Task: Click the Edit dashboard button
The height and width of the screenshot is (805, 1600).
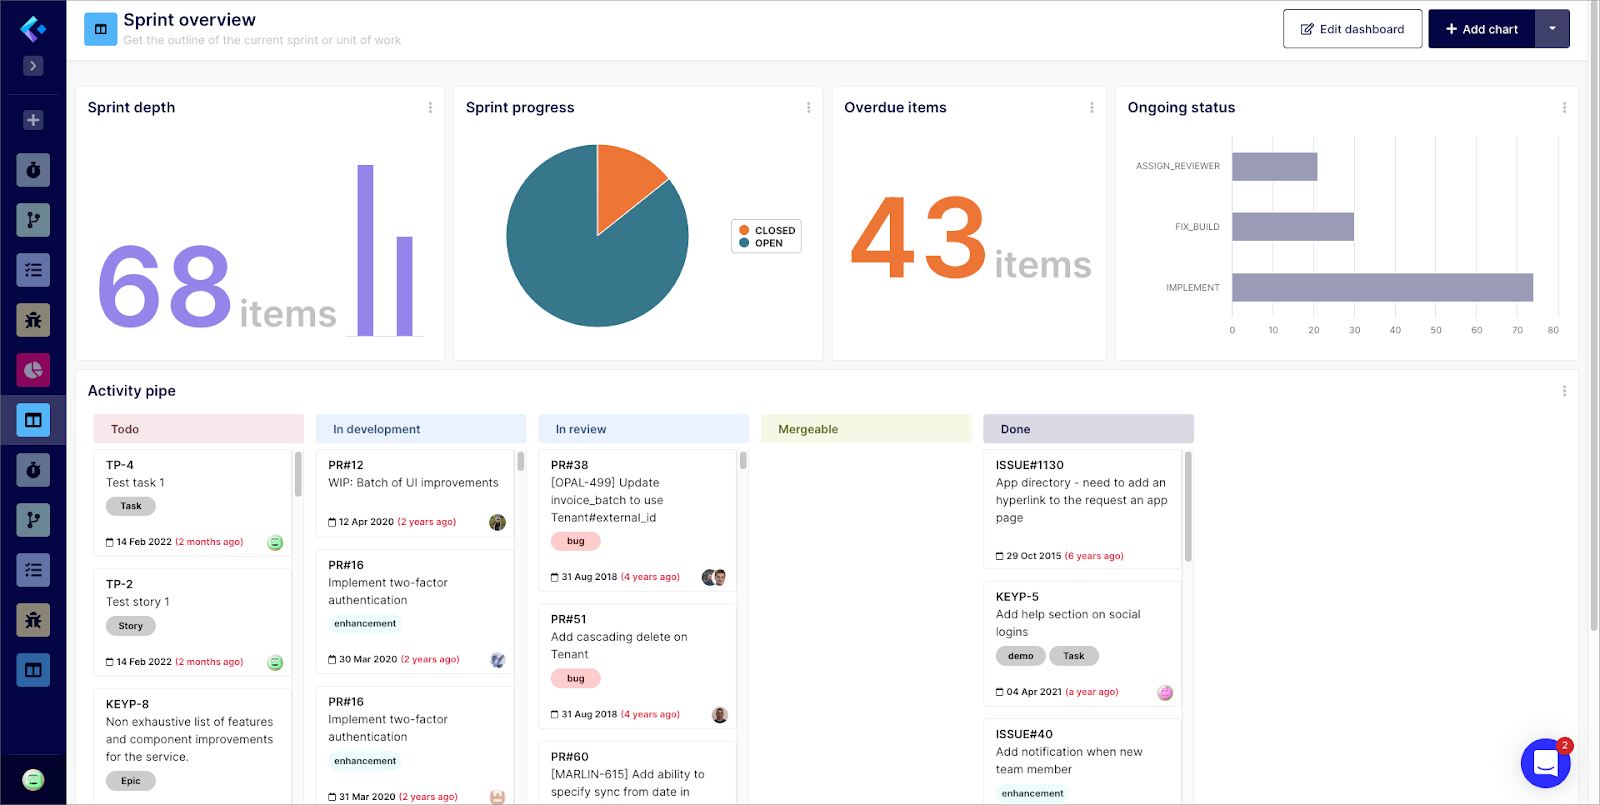Action: click(1352, 29)
